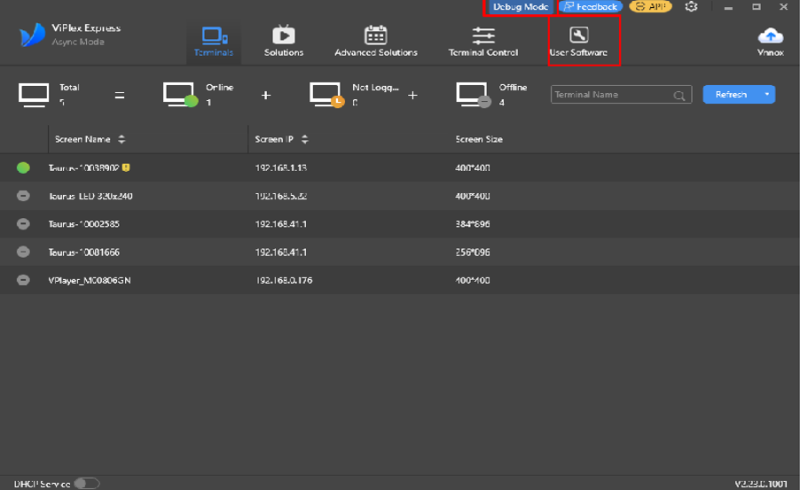Click the Online terminals monitor icon

pyautogui.click(x=180, y=94)
